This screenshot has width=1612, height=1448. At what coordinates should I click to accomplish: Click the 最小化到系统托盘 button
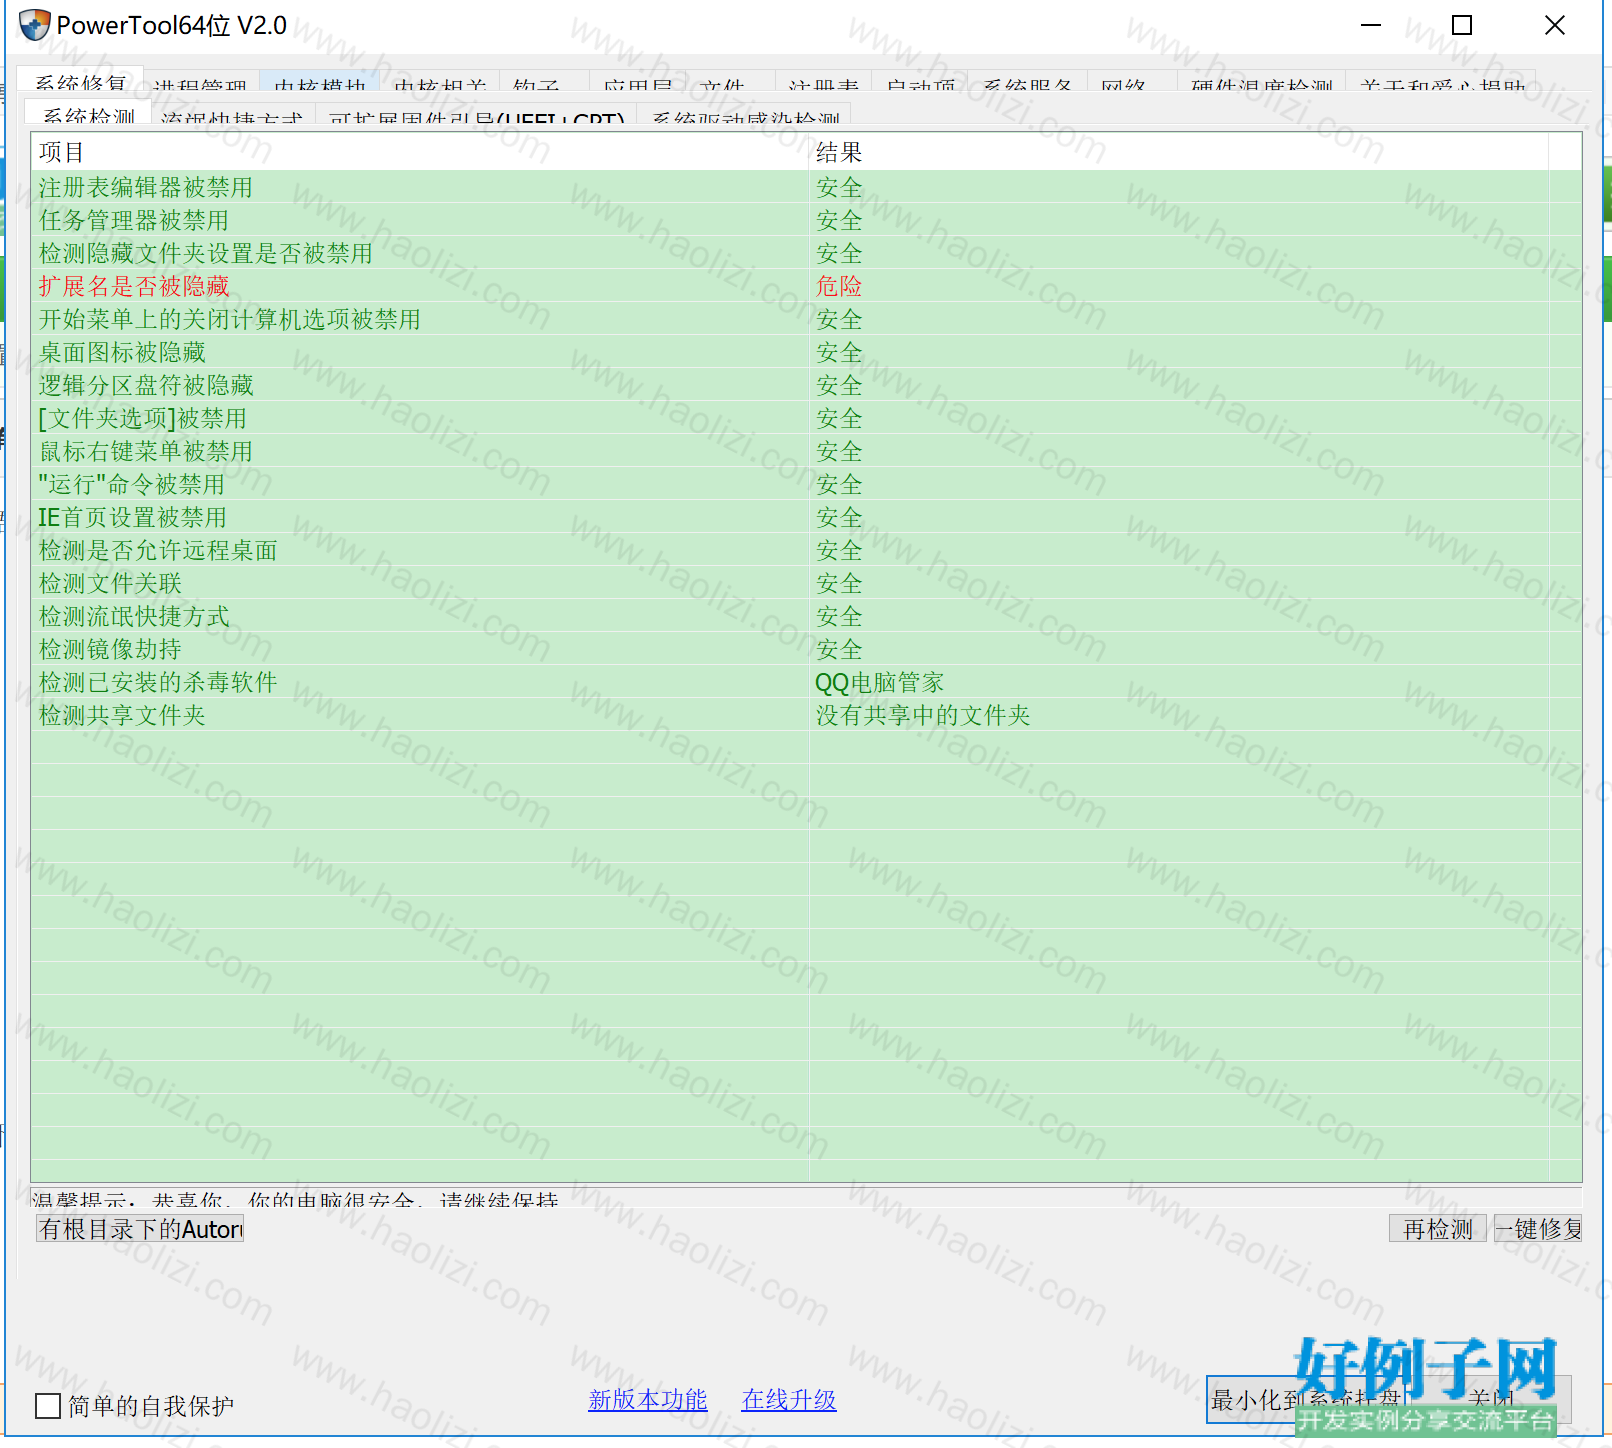1305,1400
